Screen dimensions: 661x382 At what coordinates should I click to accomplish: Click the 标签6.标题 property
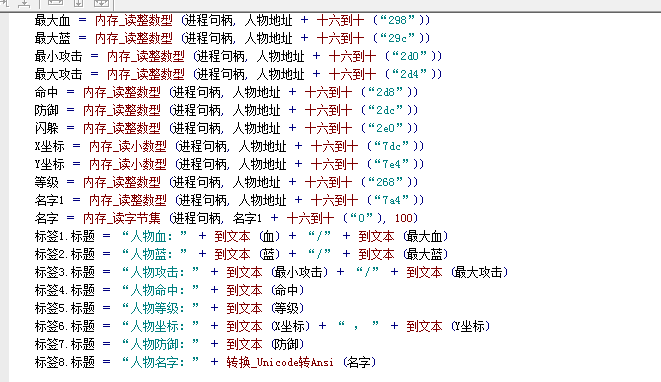(64, 326)
